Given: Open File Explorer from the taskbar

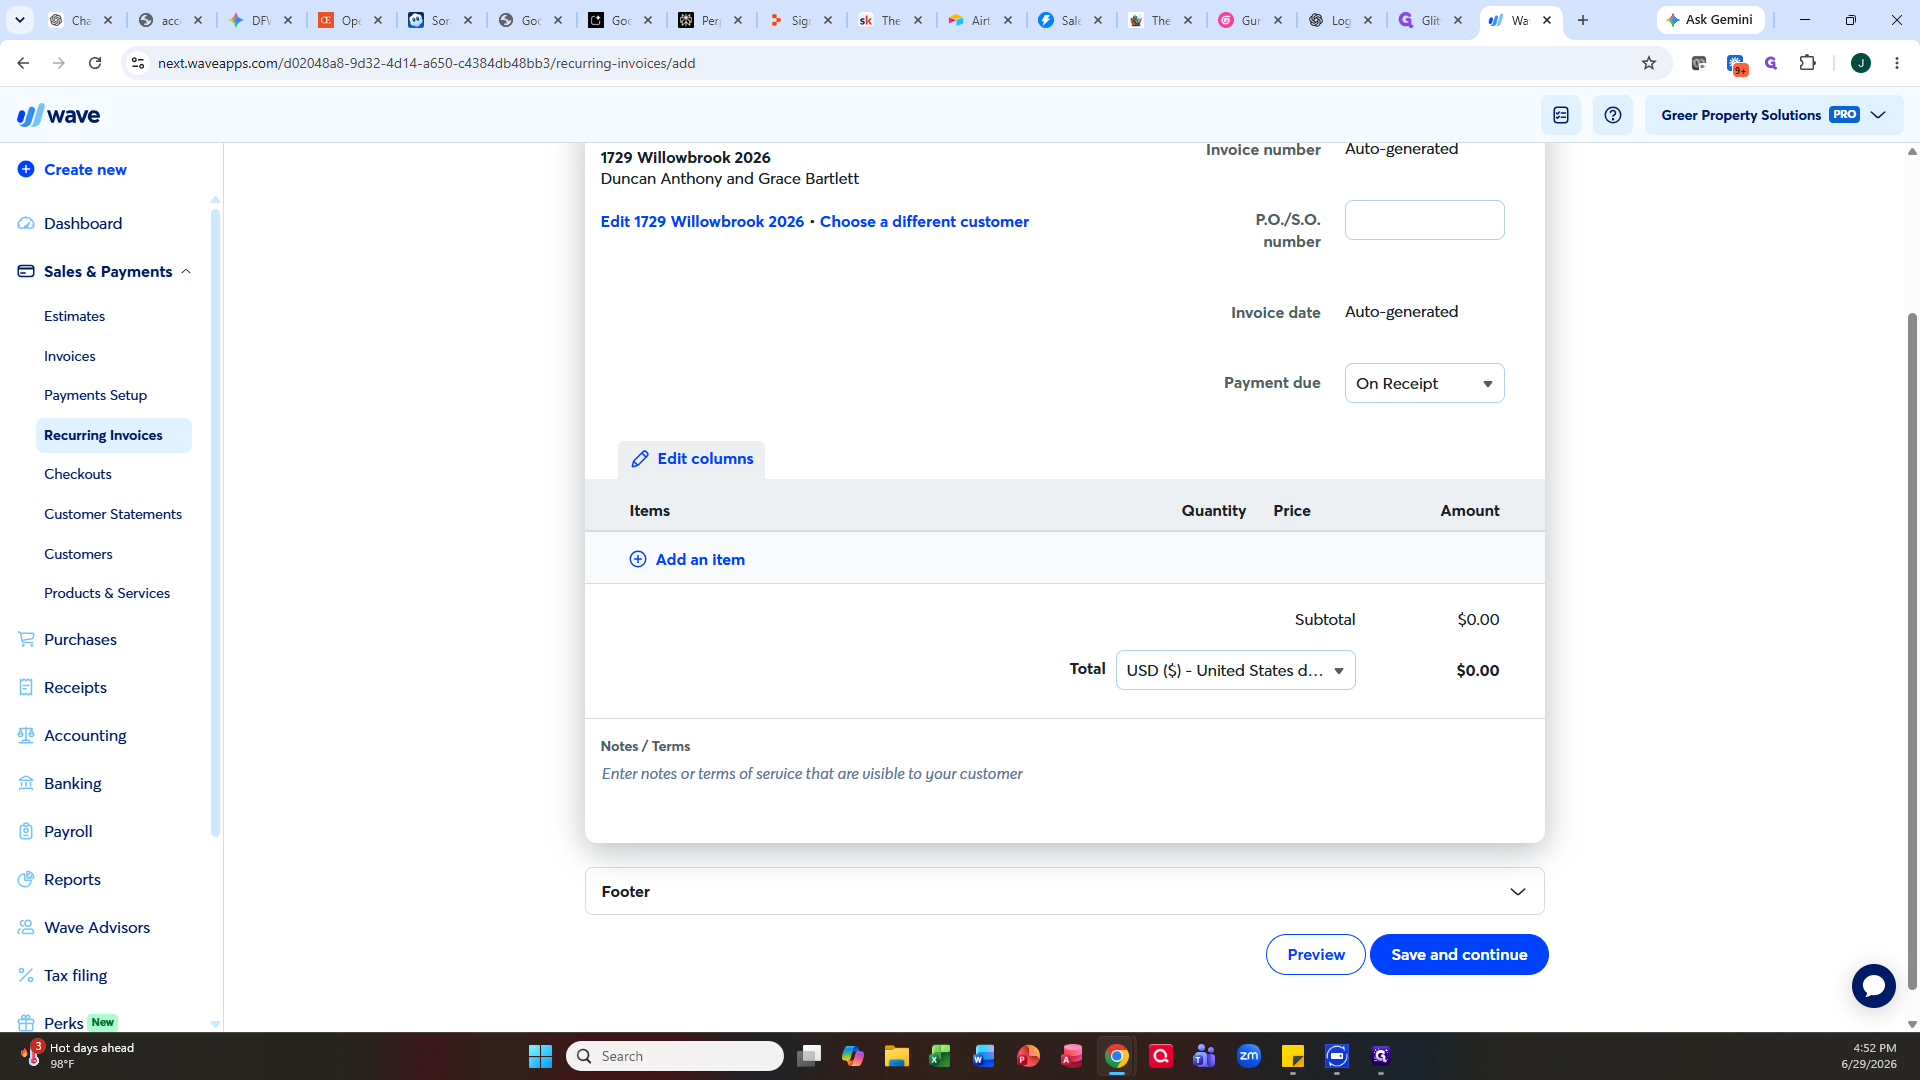Looking at the screenshot, I should pos(896,1056).
